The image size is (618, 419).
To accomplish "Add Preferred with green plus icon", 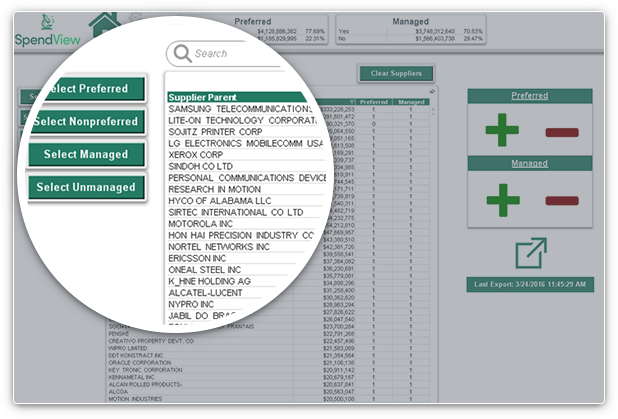I will [x=502, y=130].
